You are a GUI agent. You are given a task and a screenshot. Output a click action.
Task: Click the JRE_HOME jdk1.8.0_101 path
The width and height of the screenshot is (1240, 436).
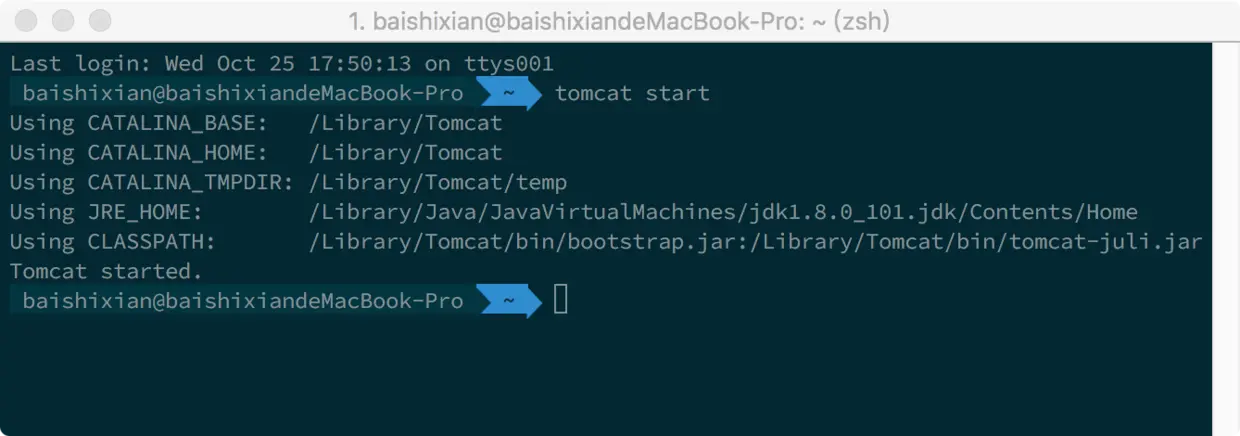click(723, 212)
